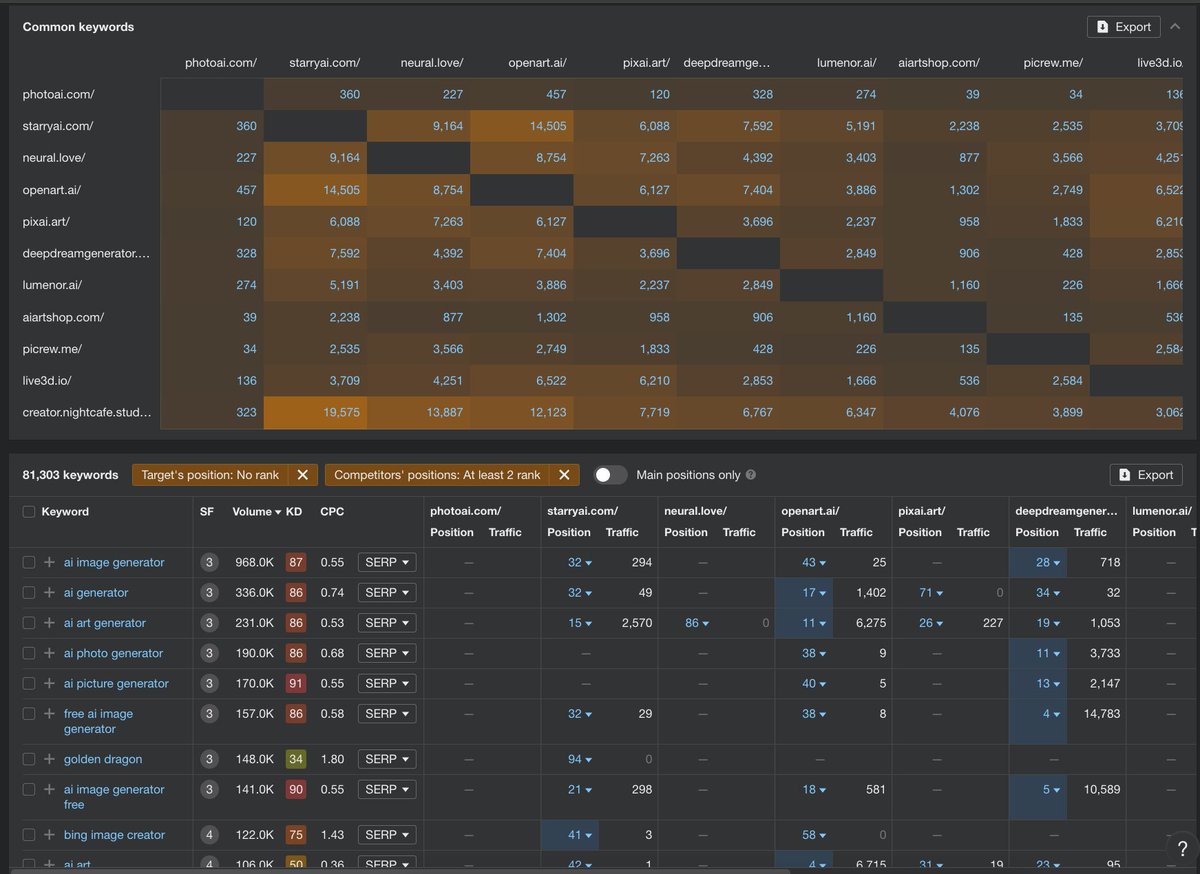The image size is (1200, 874).
Task: Open Competitors' positions: At least 2 rank filter
Action: coord(437,475)
